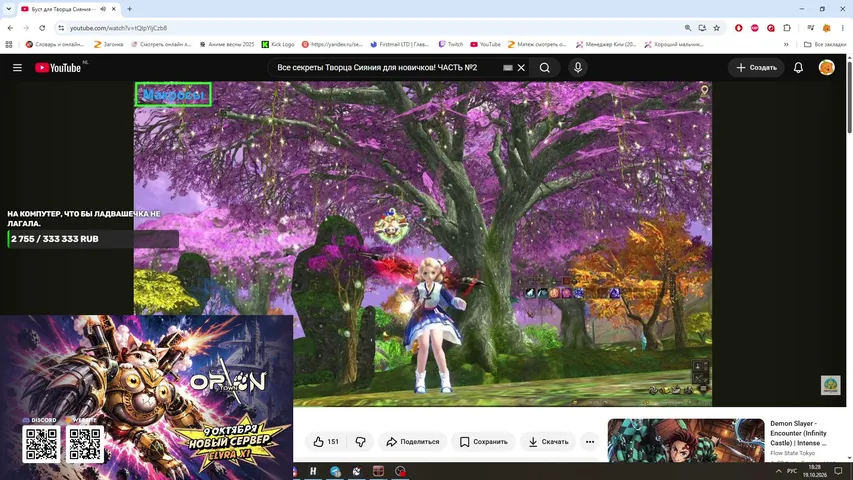This screenshot has height=480, width=853.
Task: Download video with Скачать
Action: click(x=548, y=442)
